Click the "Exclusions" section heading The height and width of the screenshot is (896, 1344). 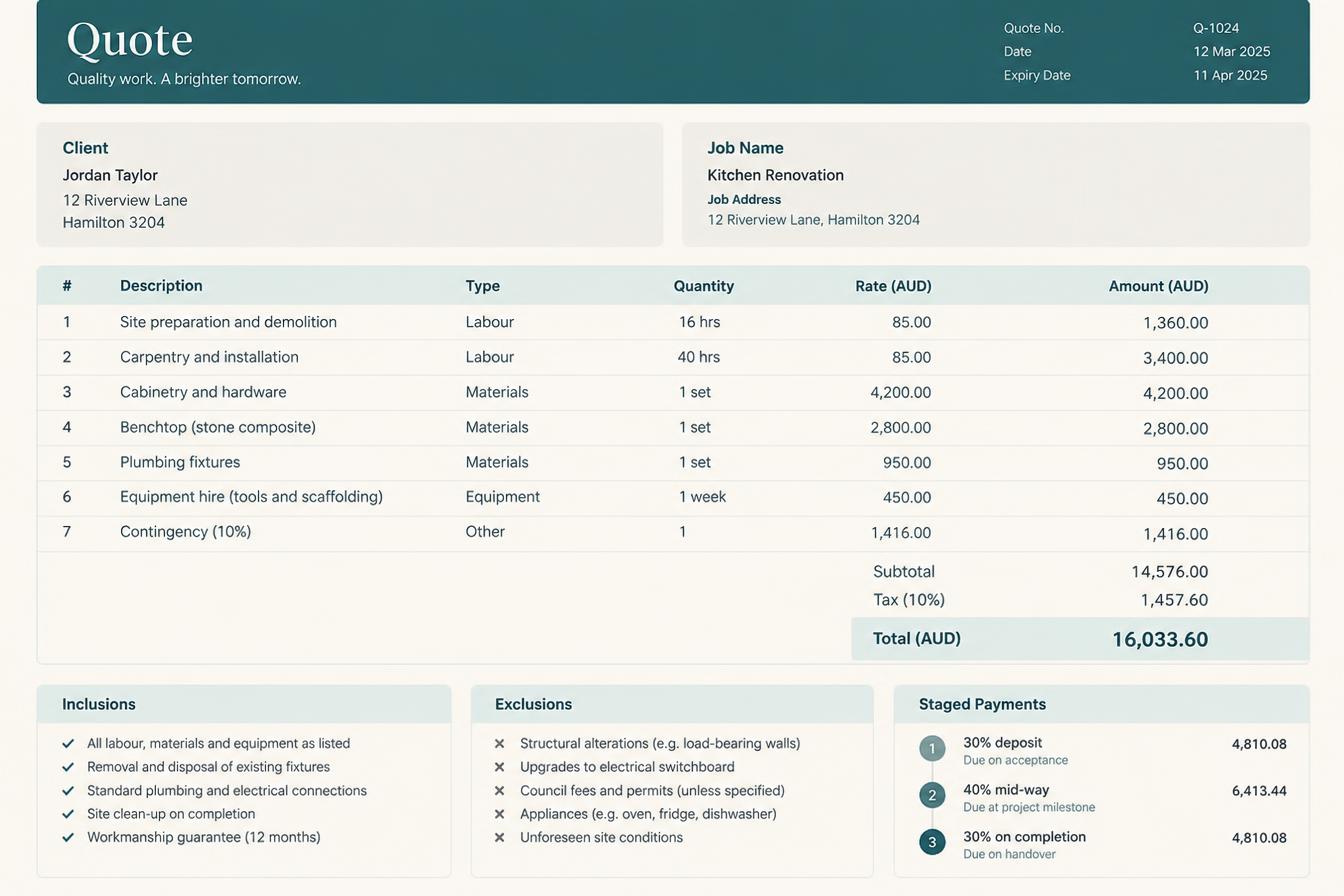[534, 704]
